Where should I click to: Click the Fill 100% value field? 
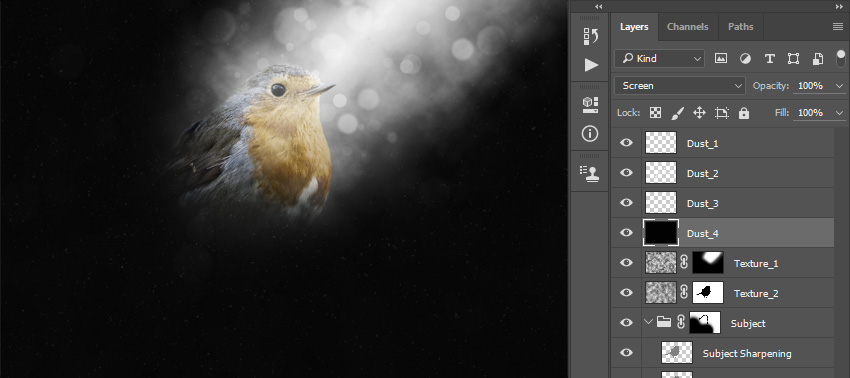coord(810,113)
